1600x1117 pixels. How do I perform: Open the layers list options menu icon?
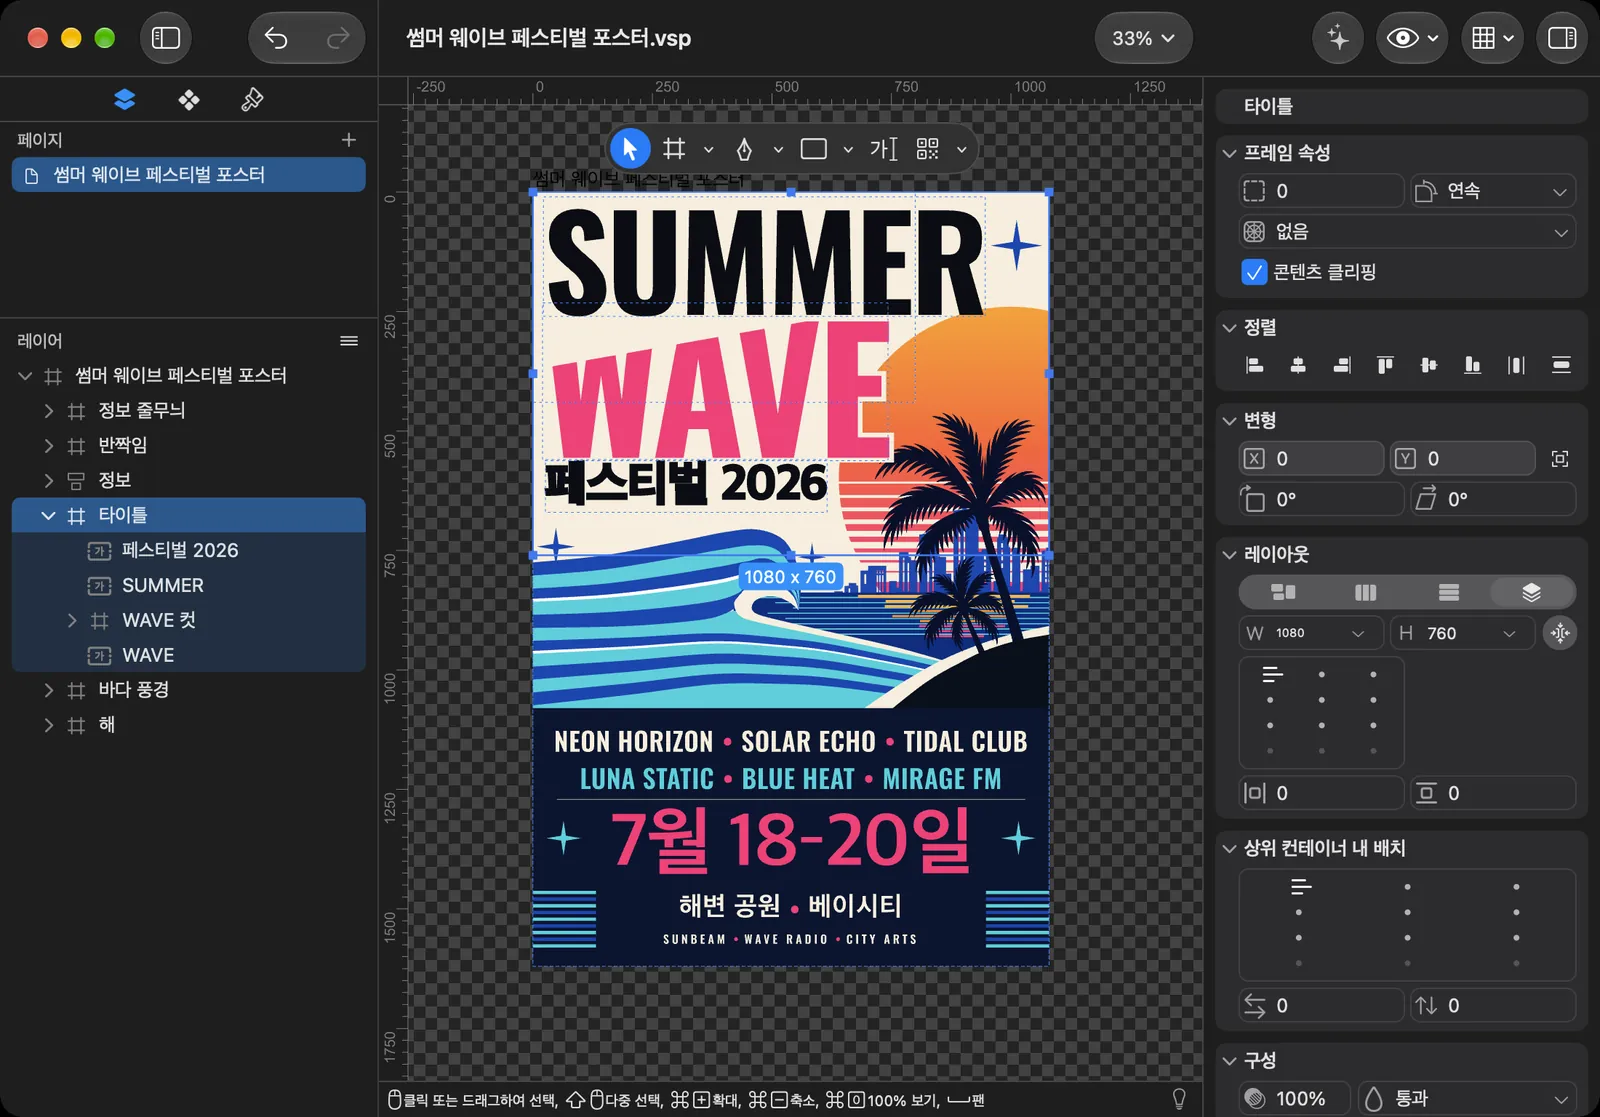pos(349,341)
